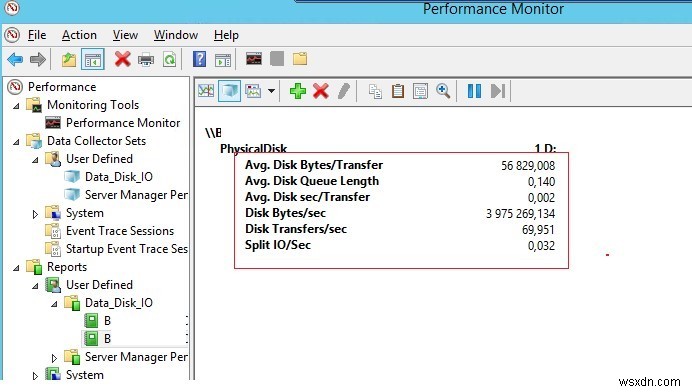Add a counter with the green plus
The height and width of the screenshot is (392, 692).
point(298,91)
